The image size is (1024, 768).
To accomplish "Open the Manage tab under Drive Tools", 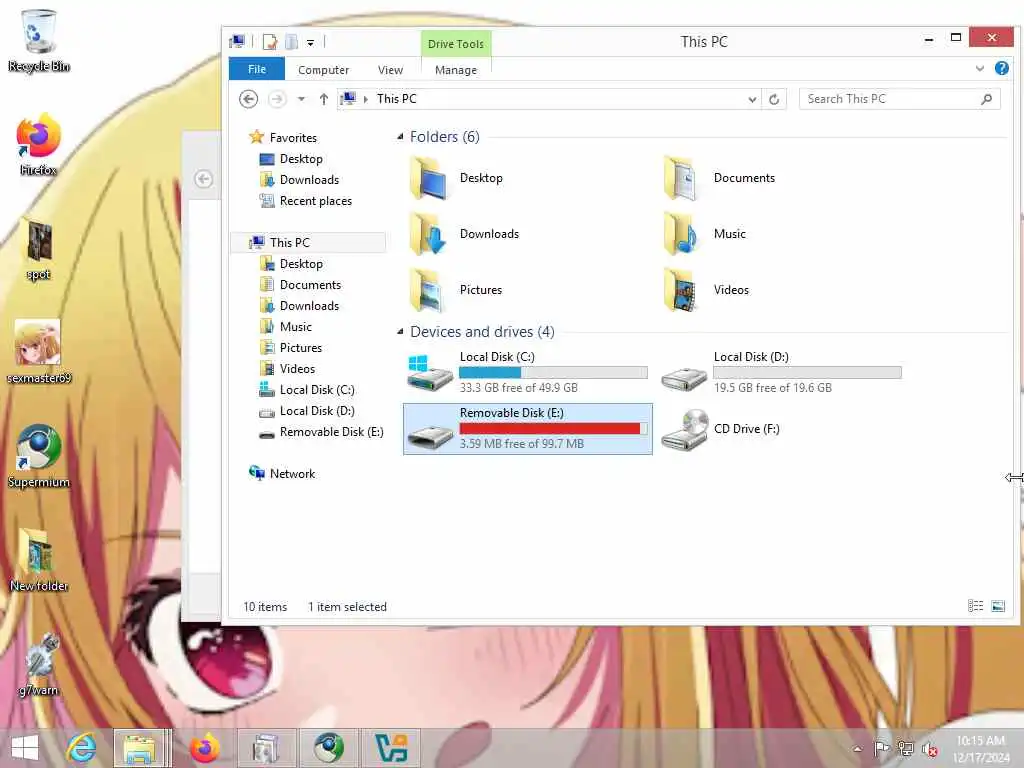I will pos(456,70).
